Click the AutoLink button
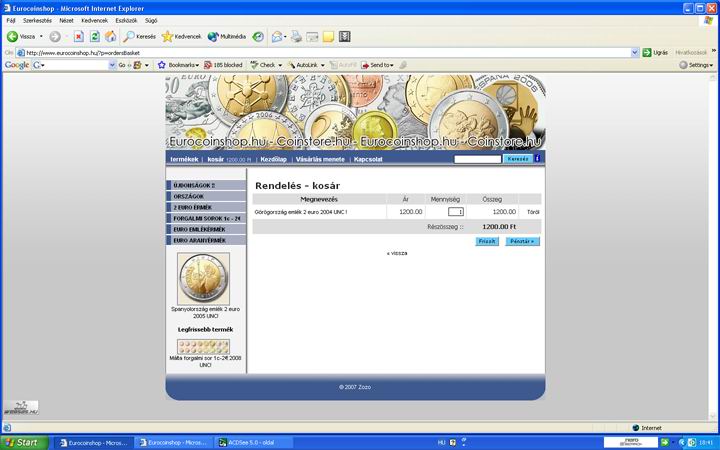The height and width of the screenshot is (450, 720). tap(303, 65)
